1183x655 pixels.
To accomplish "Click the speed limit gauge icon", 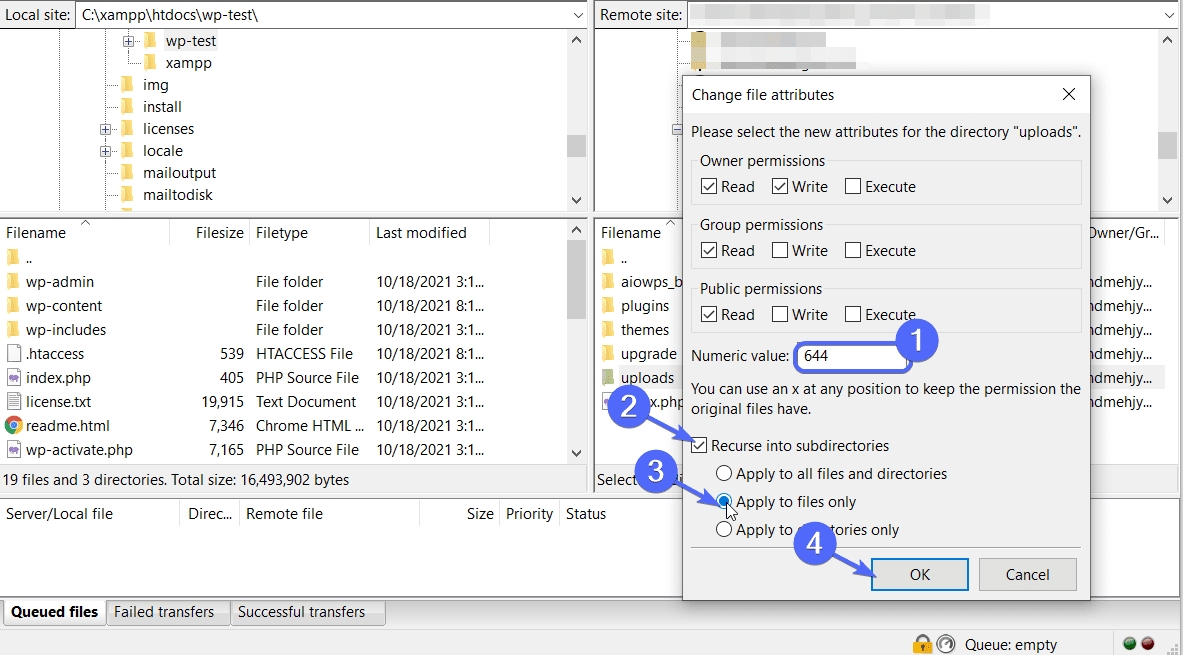I will pos(945,644).
